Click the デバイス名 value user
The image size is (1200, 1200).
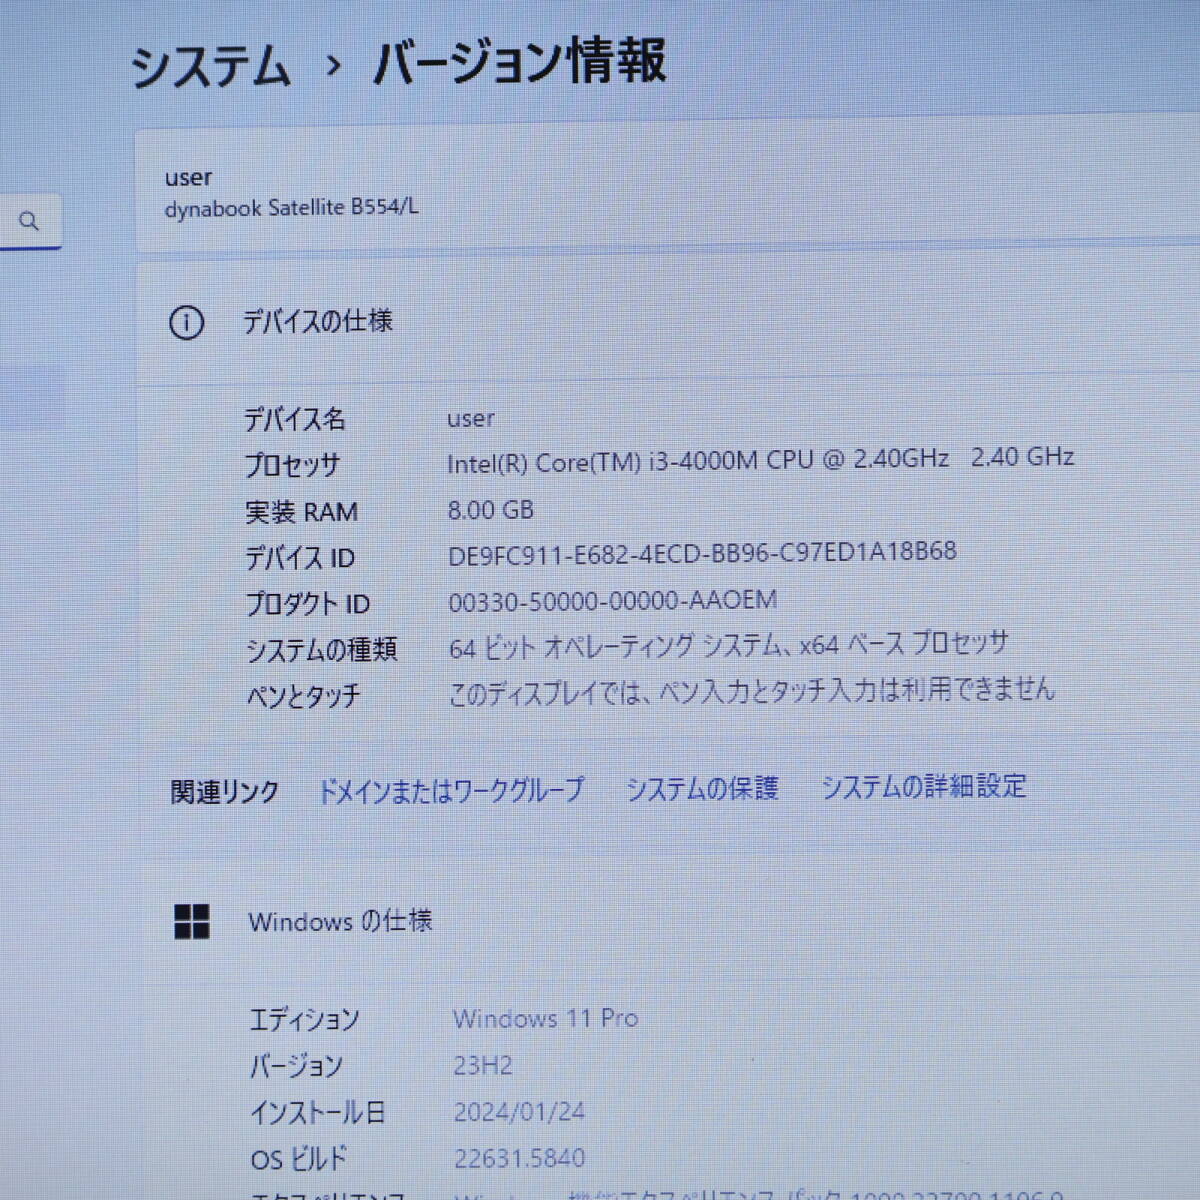471,418
